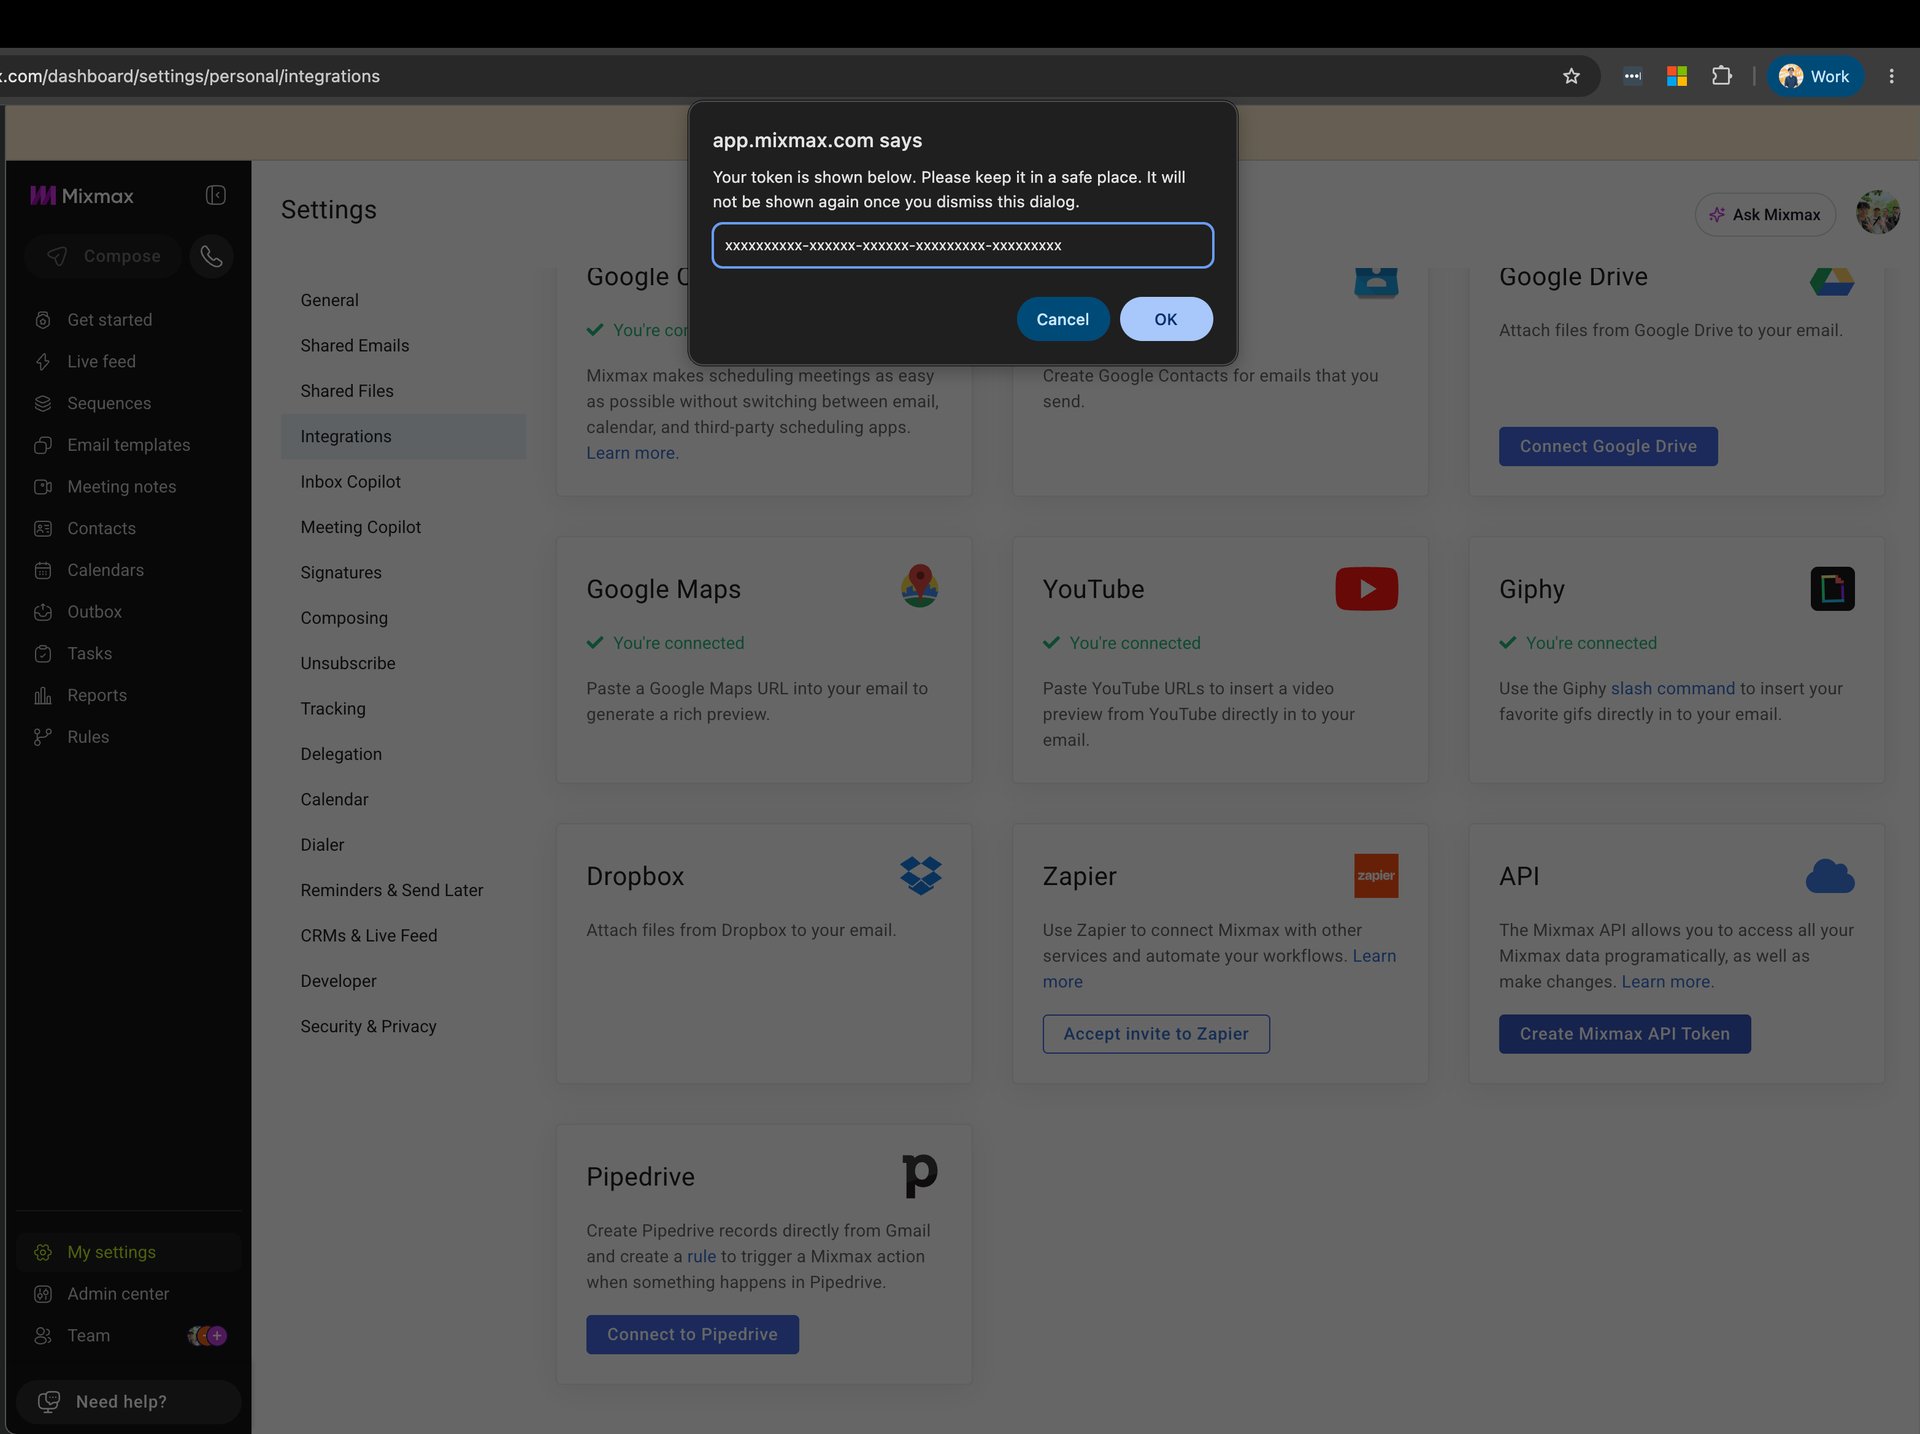Click Ask Mixmax button
This screenshot has height=1434, width=1920.
point(1765,215)
